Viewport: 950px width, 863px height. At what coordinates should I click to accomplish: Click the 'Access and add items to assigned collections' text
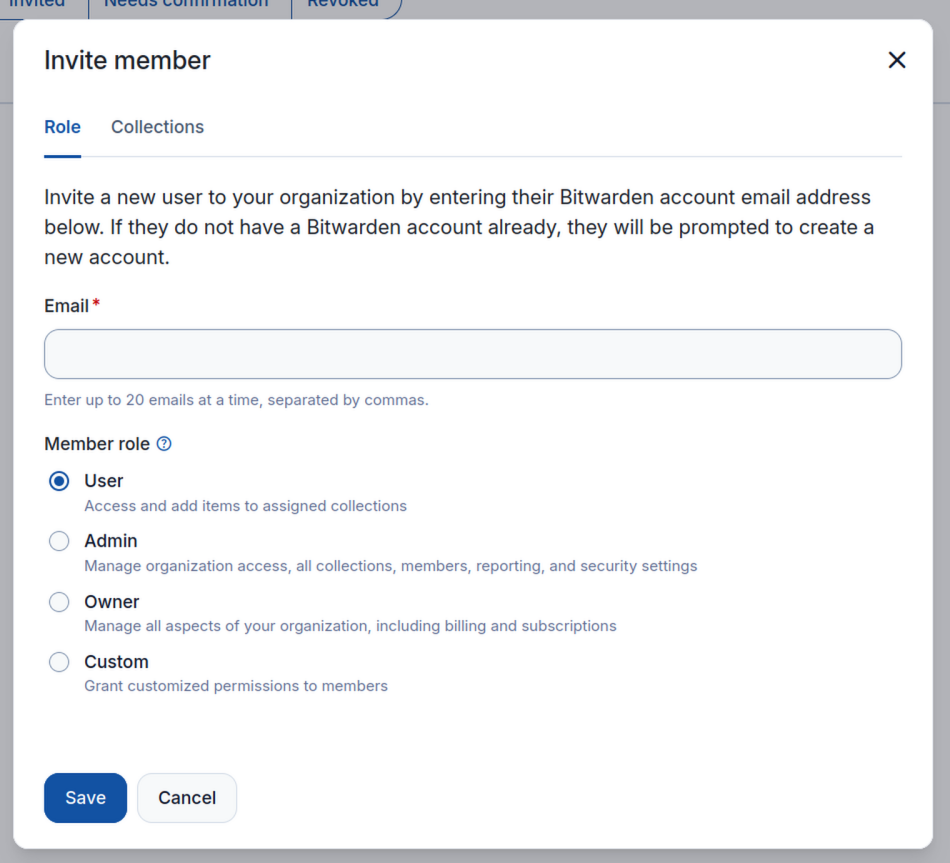(245, 506)
